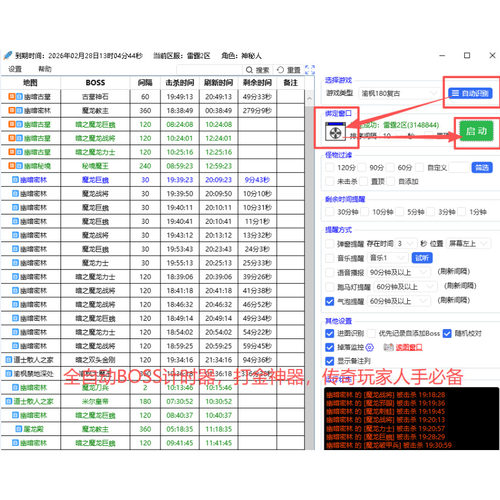Click the blue map icon on 米尔皇帝 row
500x500 pixels.
click(9, 401)
